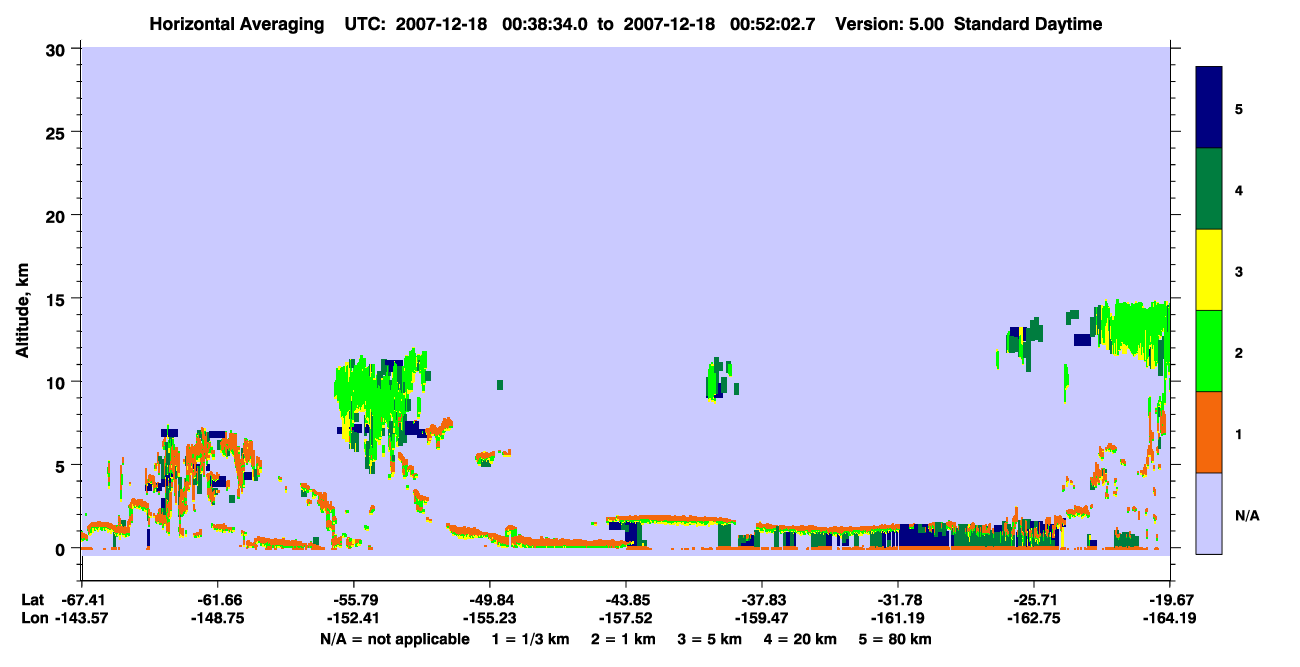Click the altitude tick label 10
1300x667 pixels.
[x=58, y=382]
